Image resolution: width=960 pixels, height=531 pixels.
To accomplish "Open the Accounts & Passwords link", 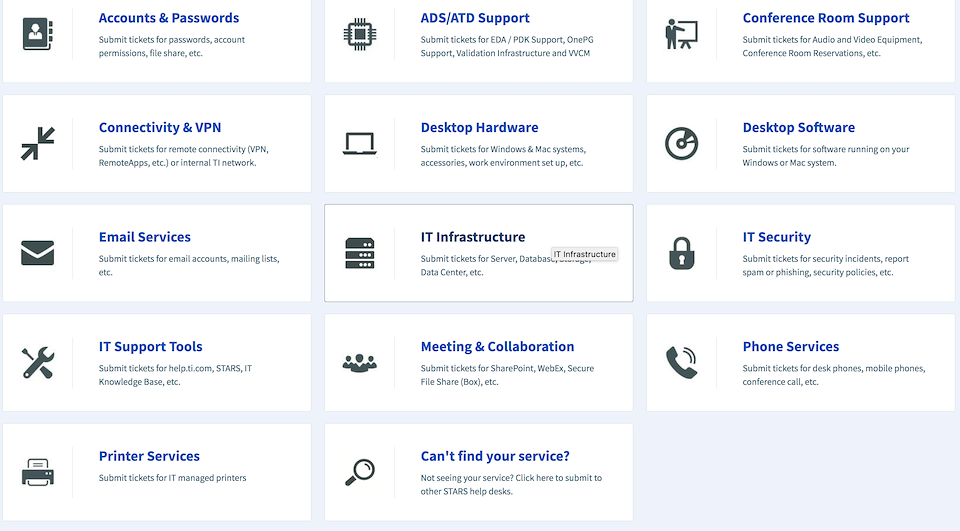I will point(168,18).
